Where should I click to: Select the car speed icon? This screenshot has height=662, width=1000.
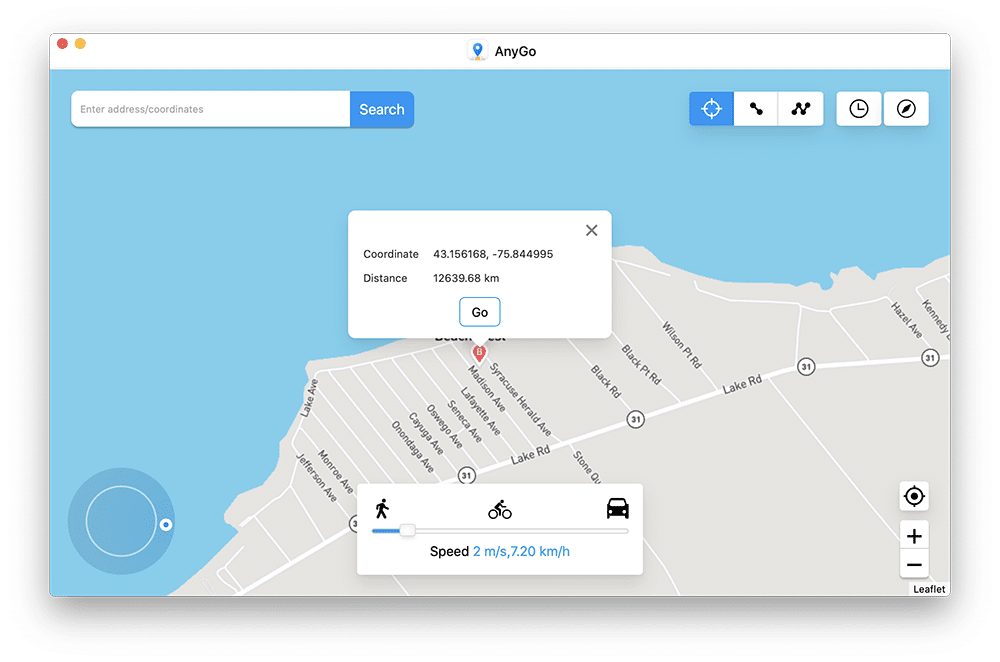[617, 508]
